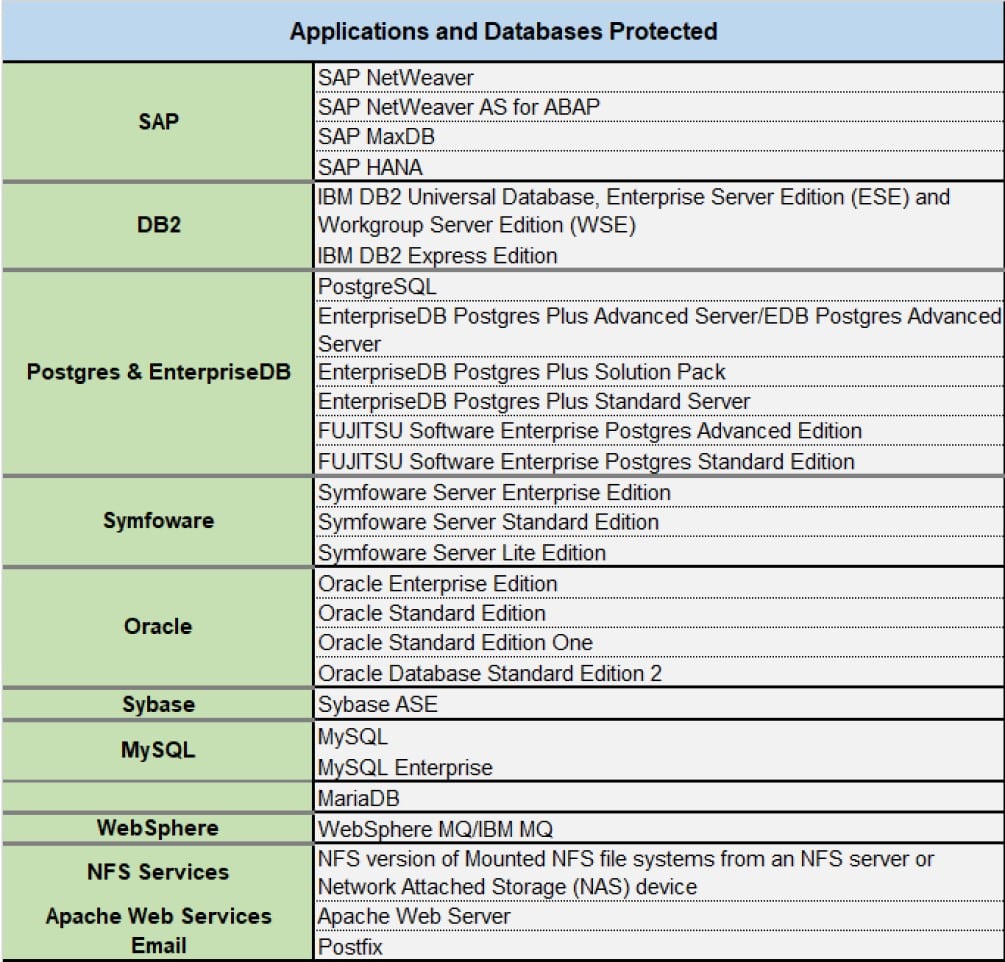This screenshot has height=962, width=1005.
Task: Select the Symfoware category cell
Action: (x=155, y=521)
